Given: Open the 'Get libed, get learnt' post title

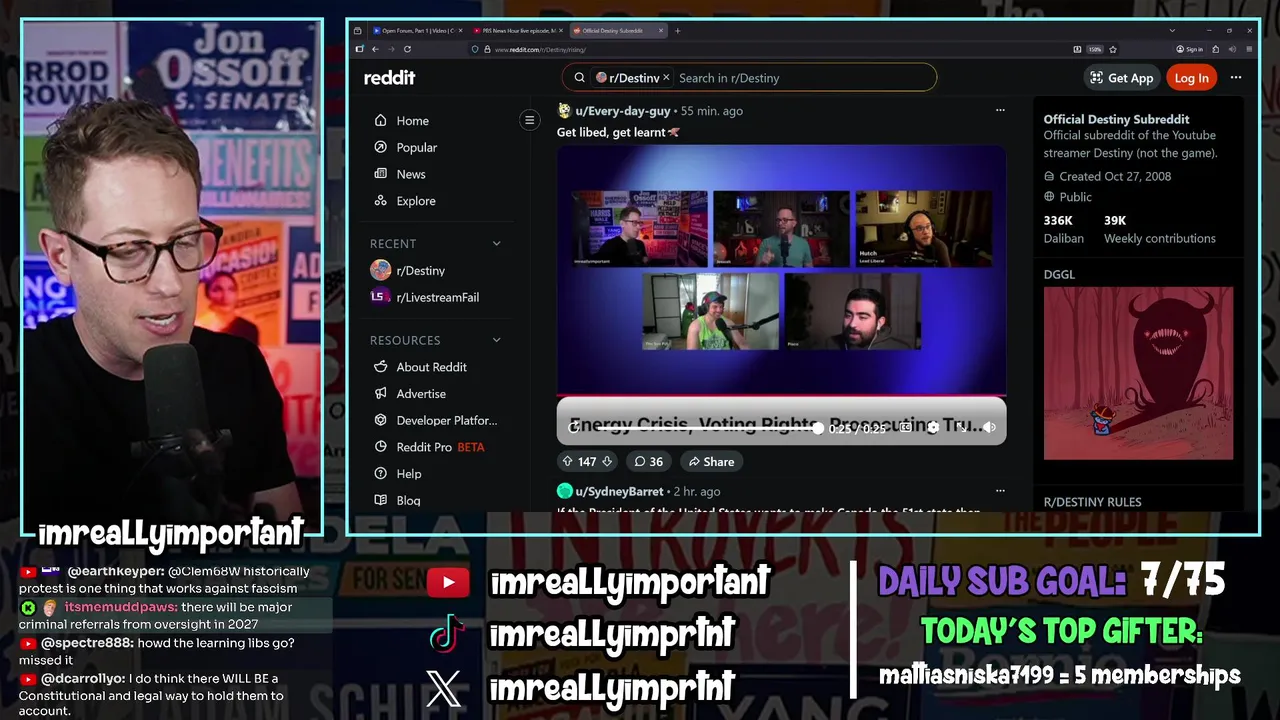Looking at the screenshot, I should [x=618, y=132].
